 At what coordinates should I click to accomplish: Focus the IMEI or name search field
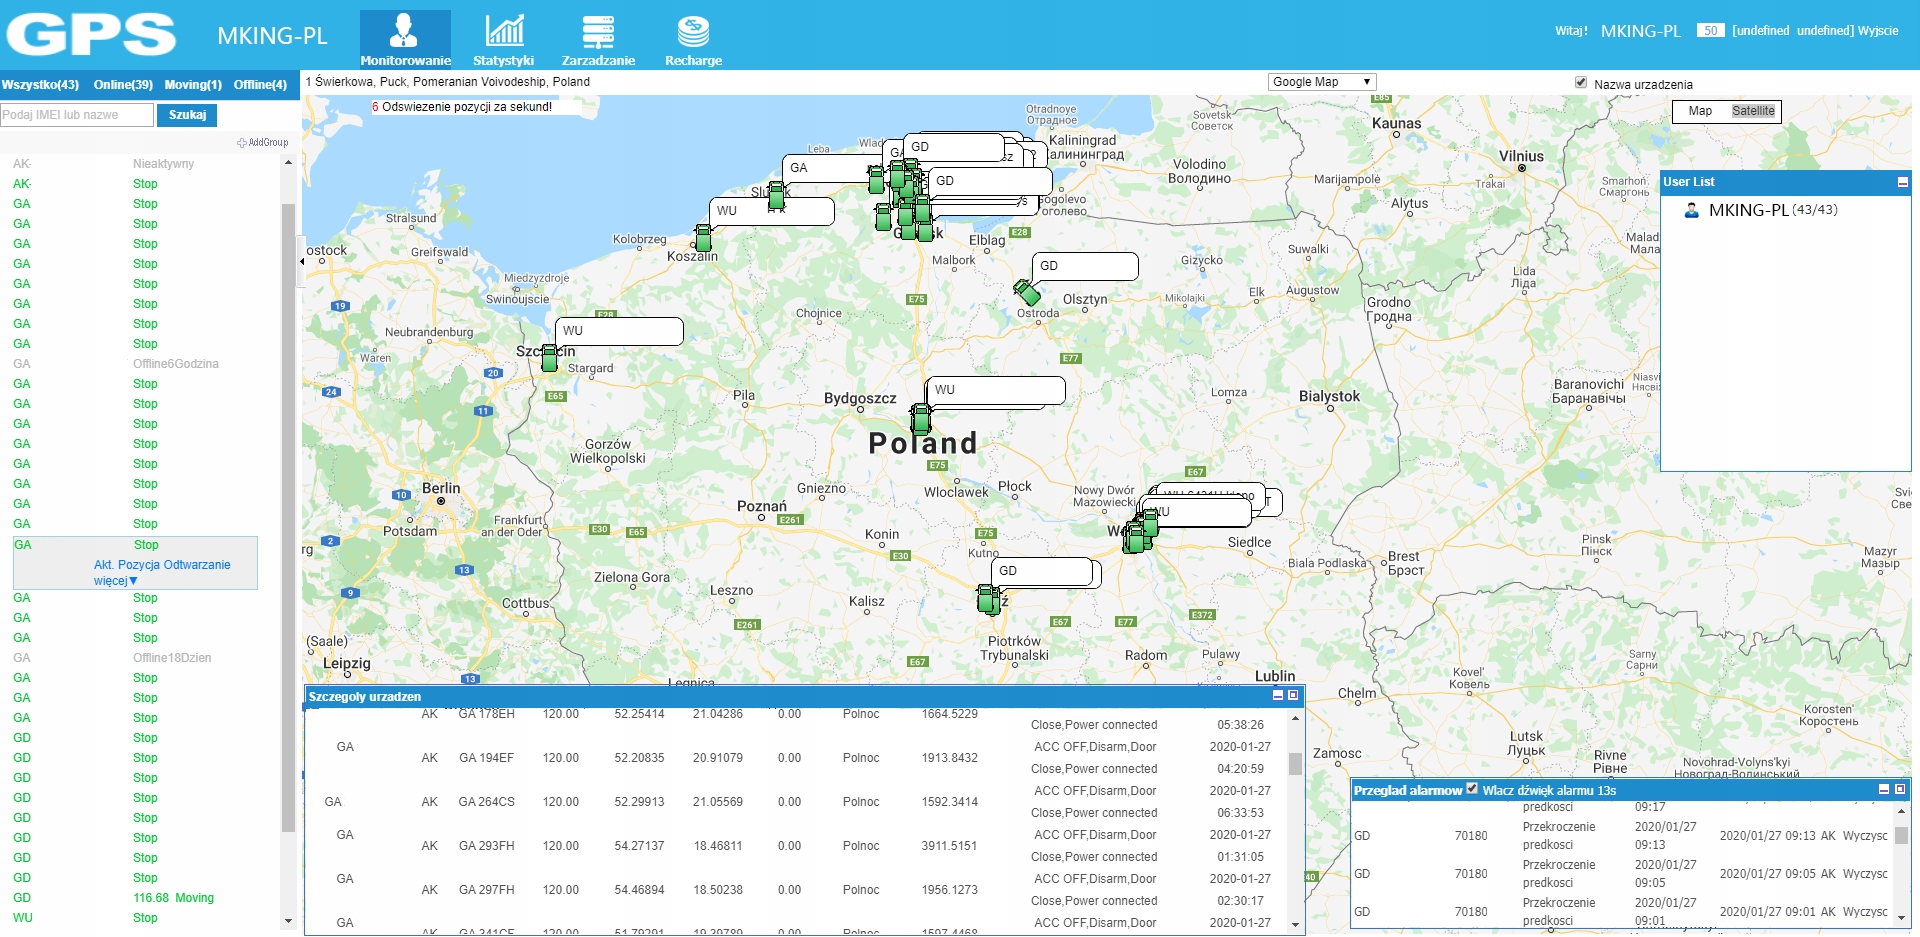pos(77,115)
